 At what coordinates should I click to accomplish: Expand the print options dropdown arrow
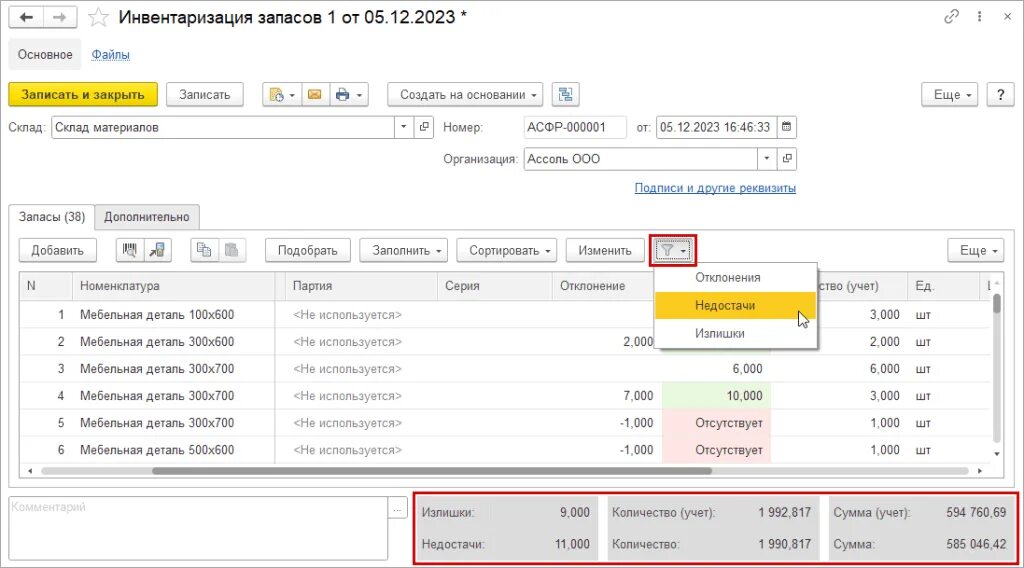[x=360, y=95]
